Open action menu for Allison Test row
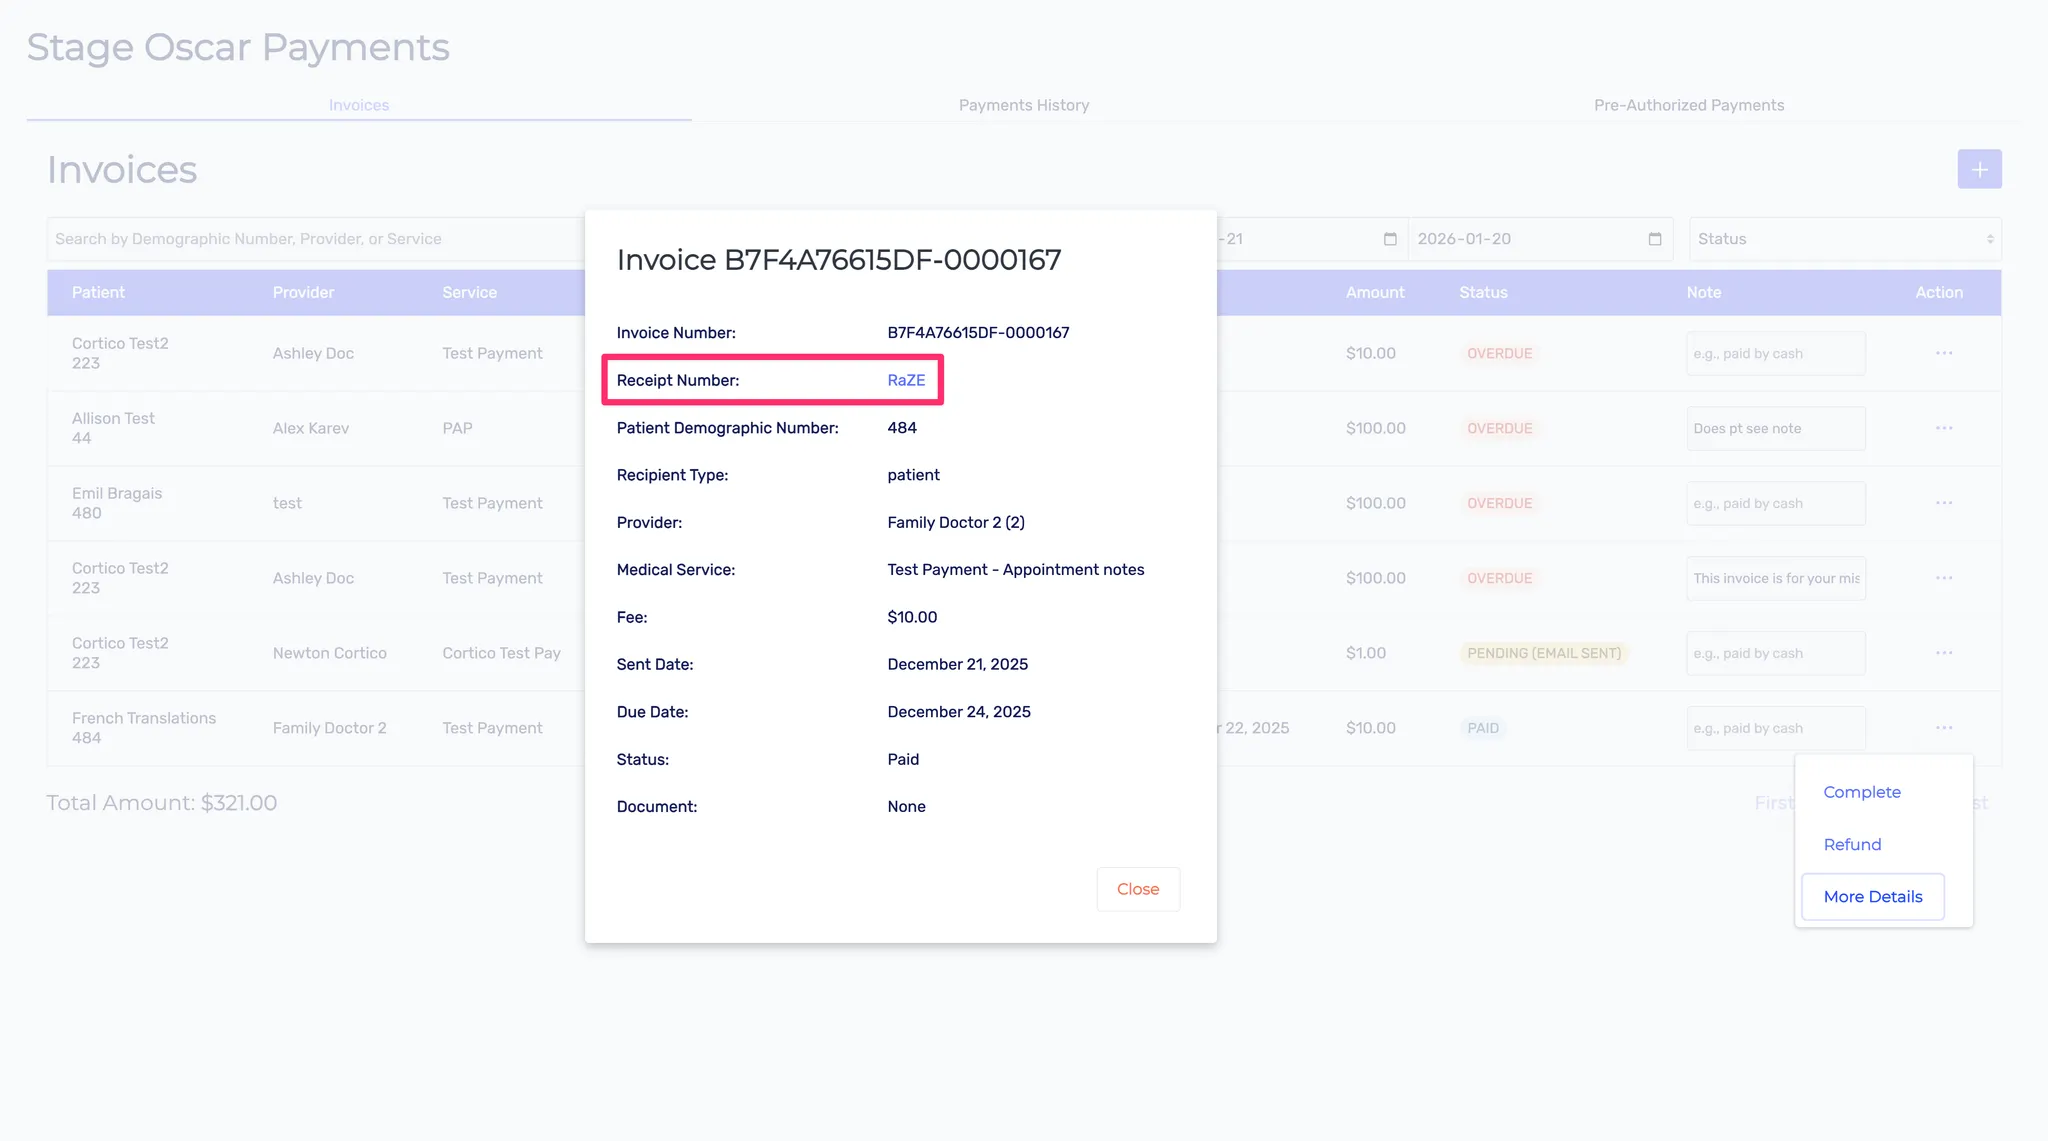2048x1141 pixels. coord(1943,428)
